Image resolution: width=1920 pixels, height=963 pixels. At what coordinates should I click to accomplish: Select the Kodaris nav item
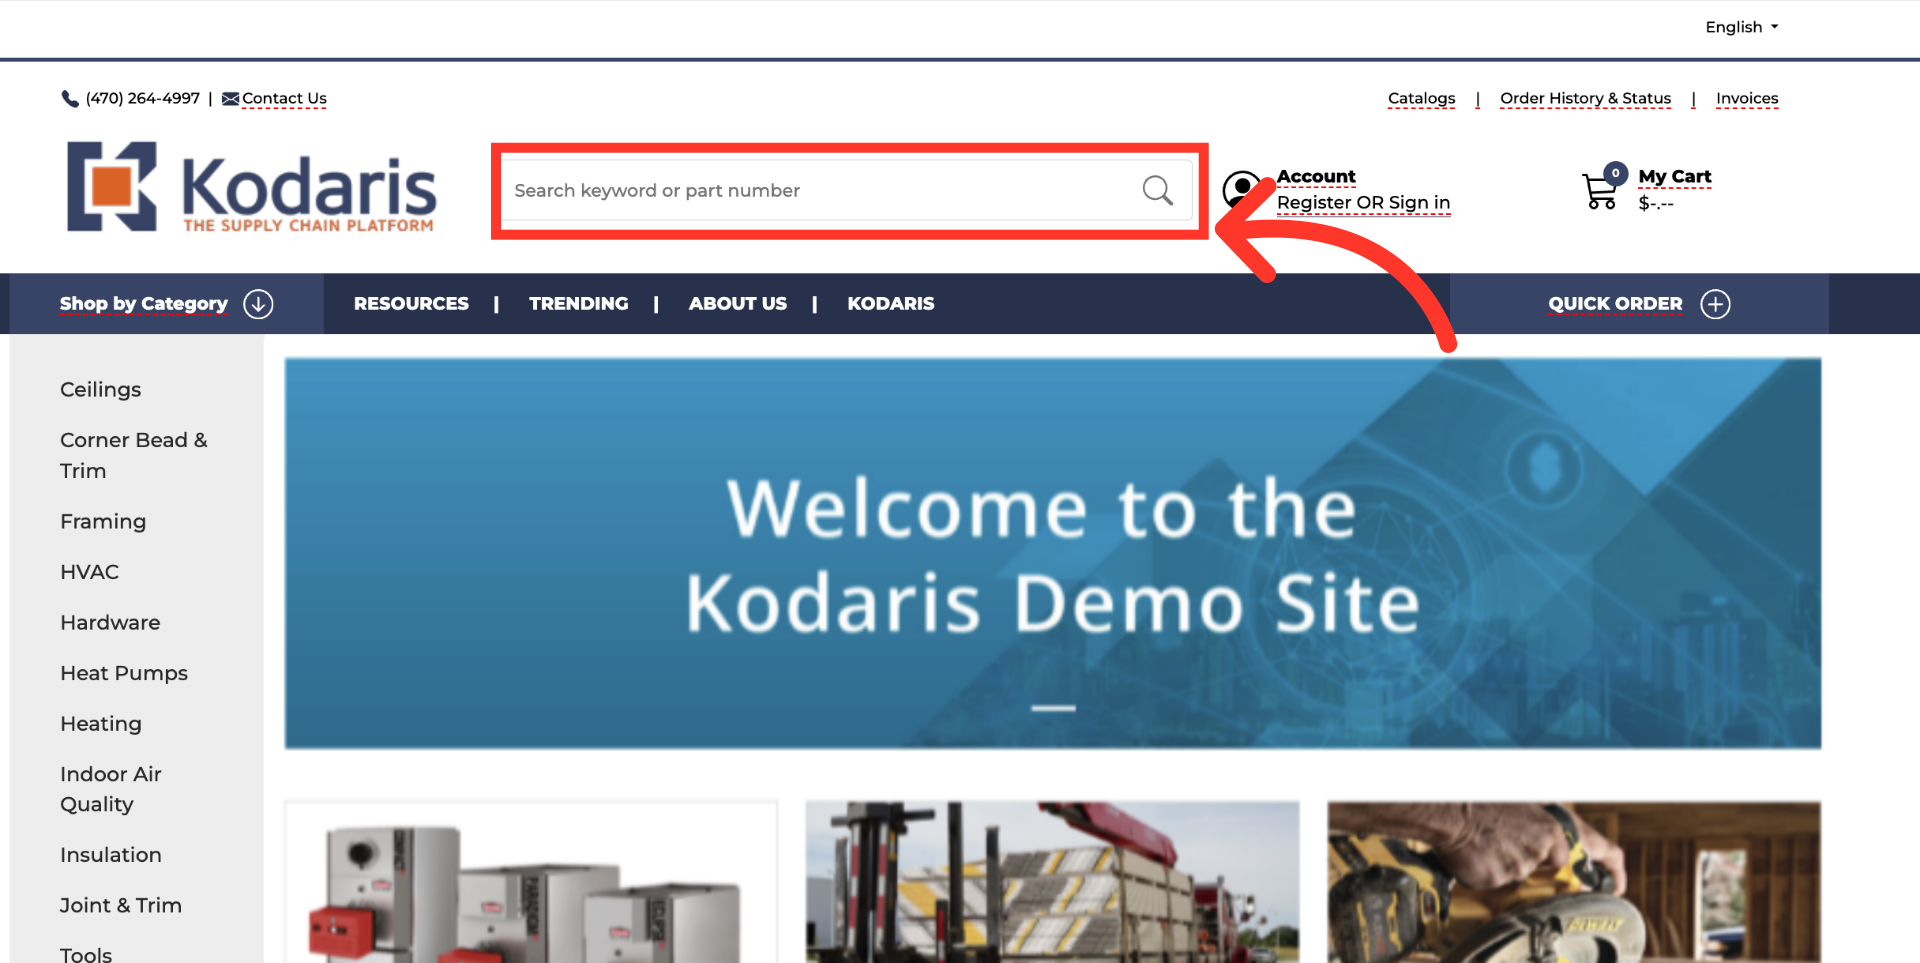[x=891, y=304]
